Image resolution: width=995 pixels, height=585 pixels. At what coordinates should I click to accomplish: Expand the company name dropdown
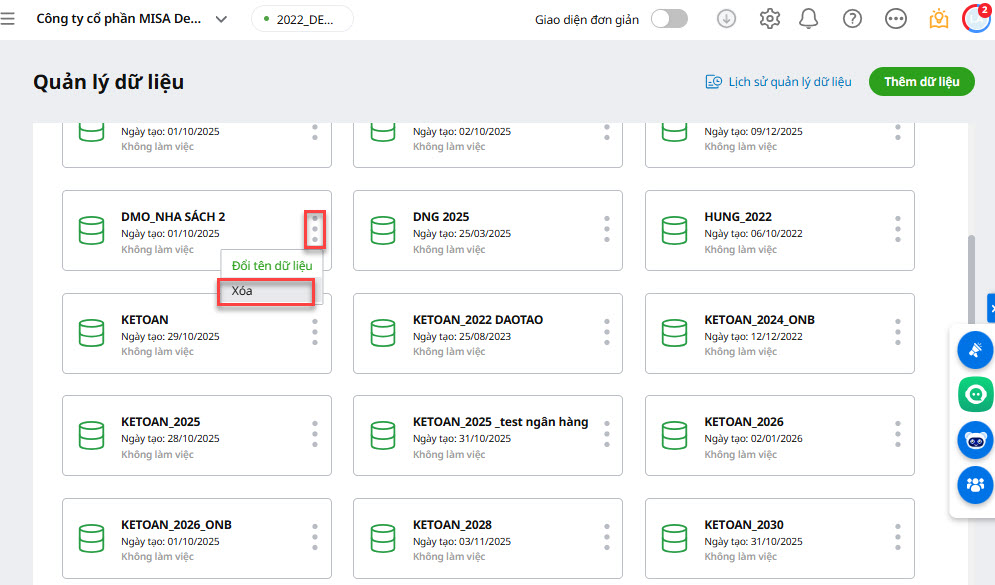(x=221, y=19)
